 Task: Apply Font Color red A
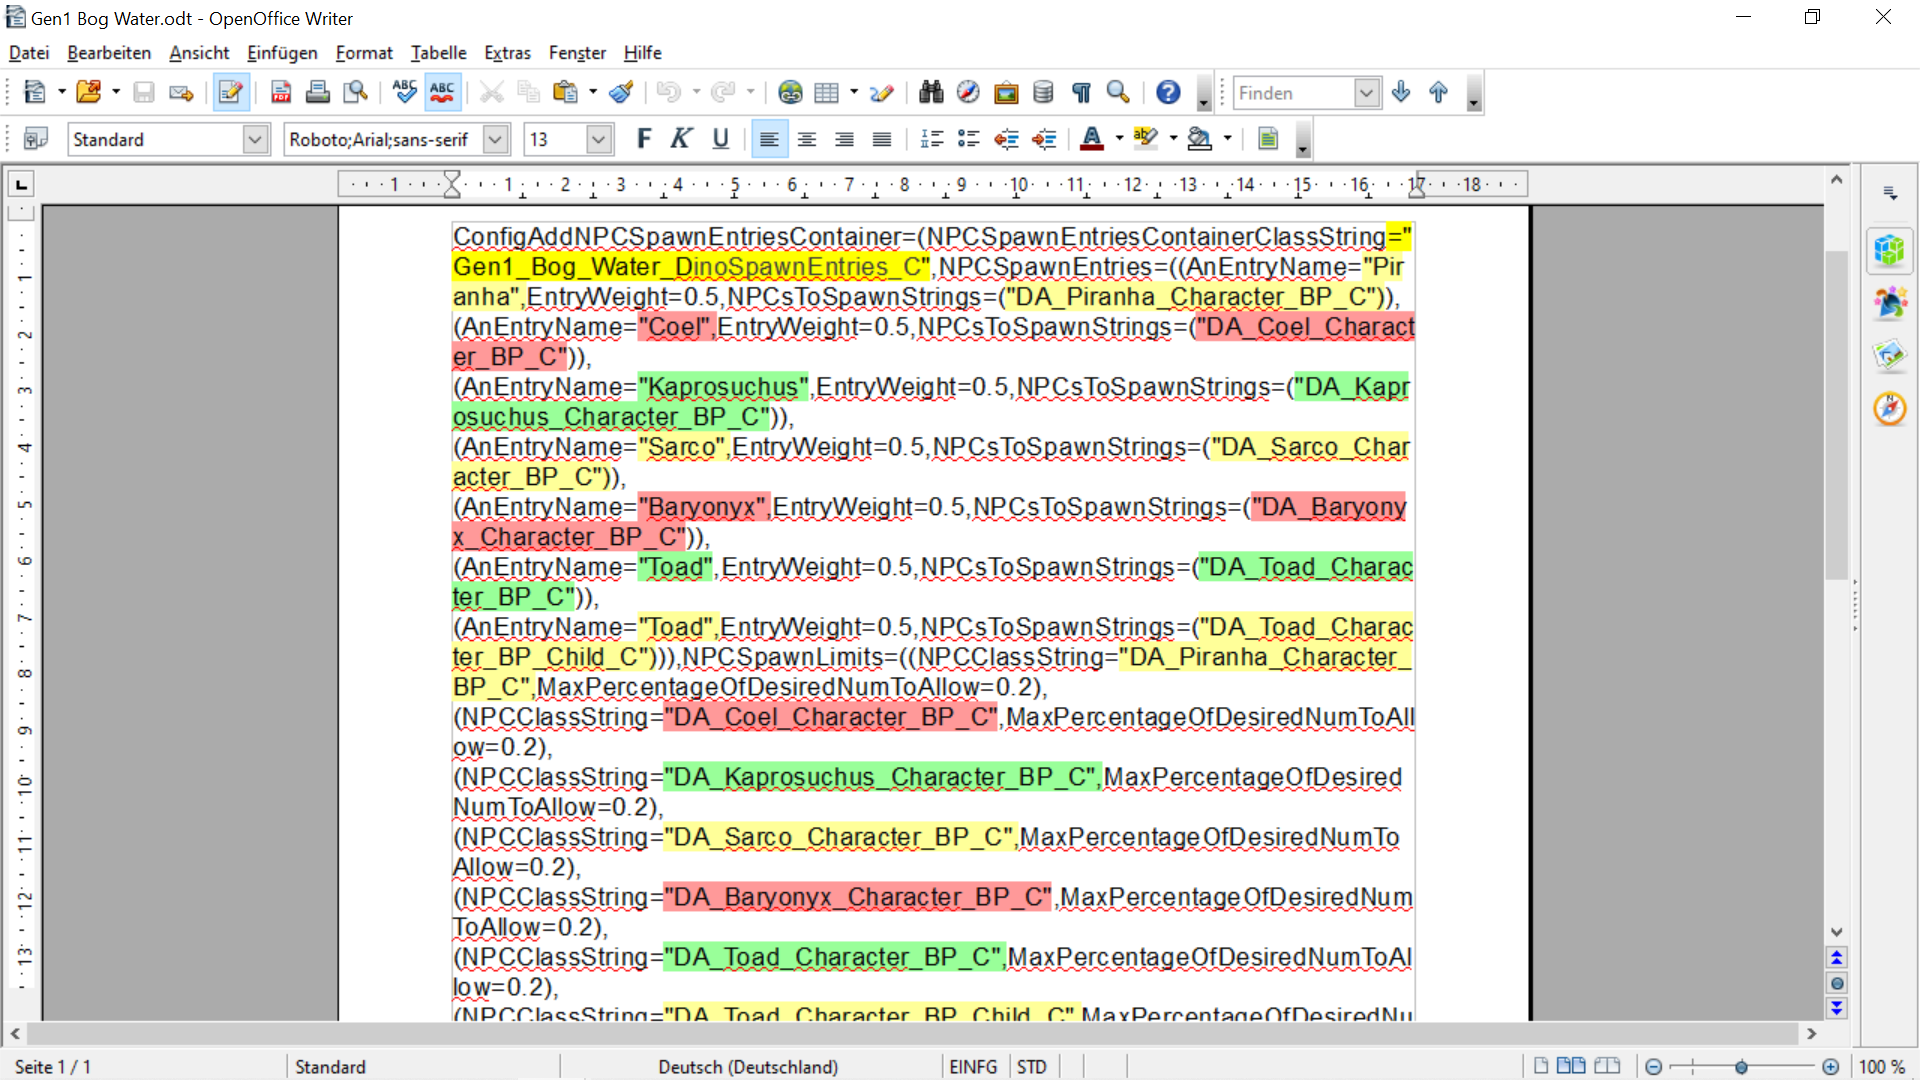pyautogui.click(x=1092, y=139)
